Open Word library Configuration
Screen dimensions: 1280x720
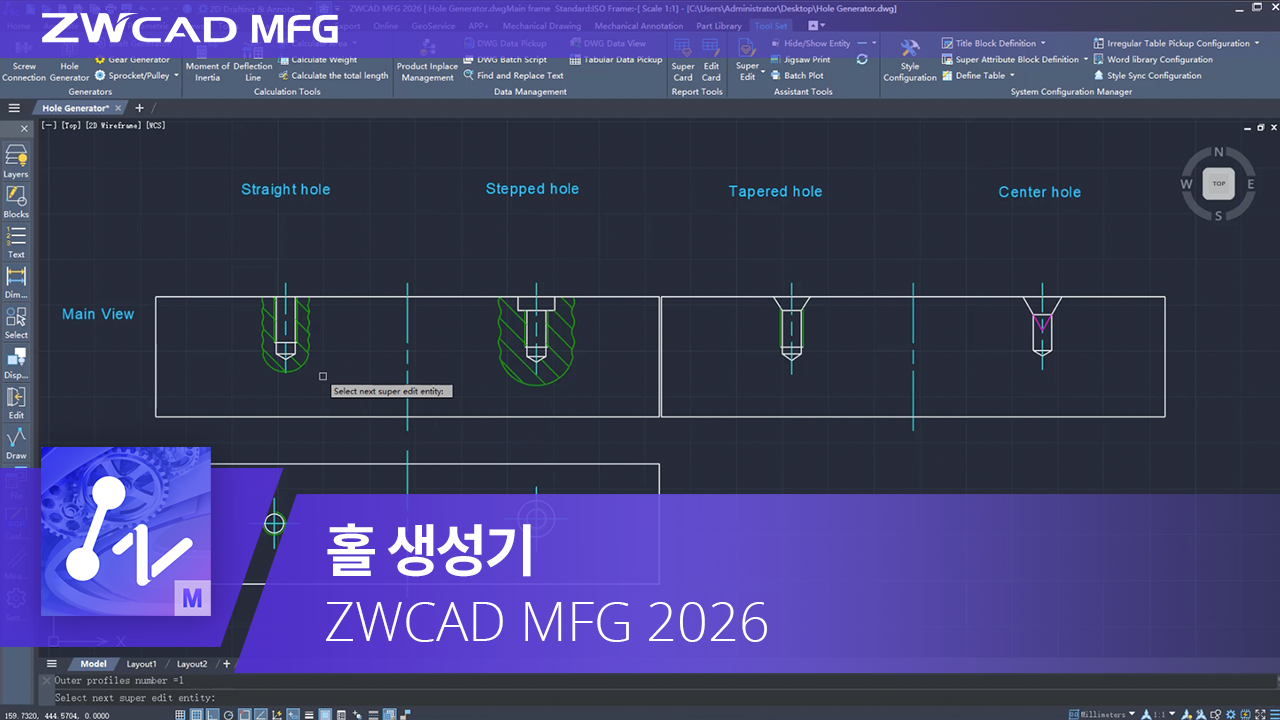tap(1153, 60)
